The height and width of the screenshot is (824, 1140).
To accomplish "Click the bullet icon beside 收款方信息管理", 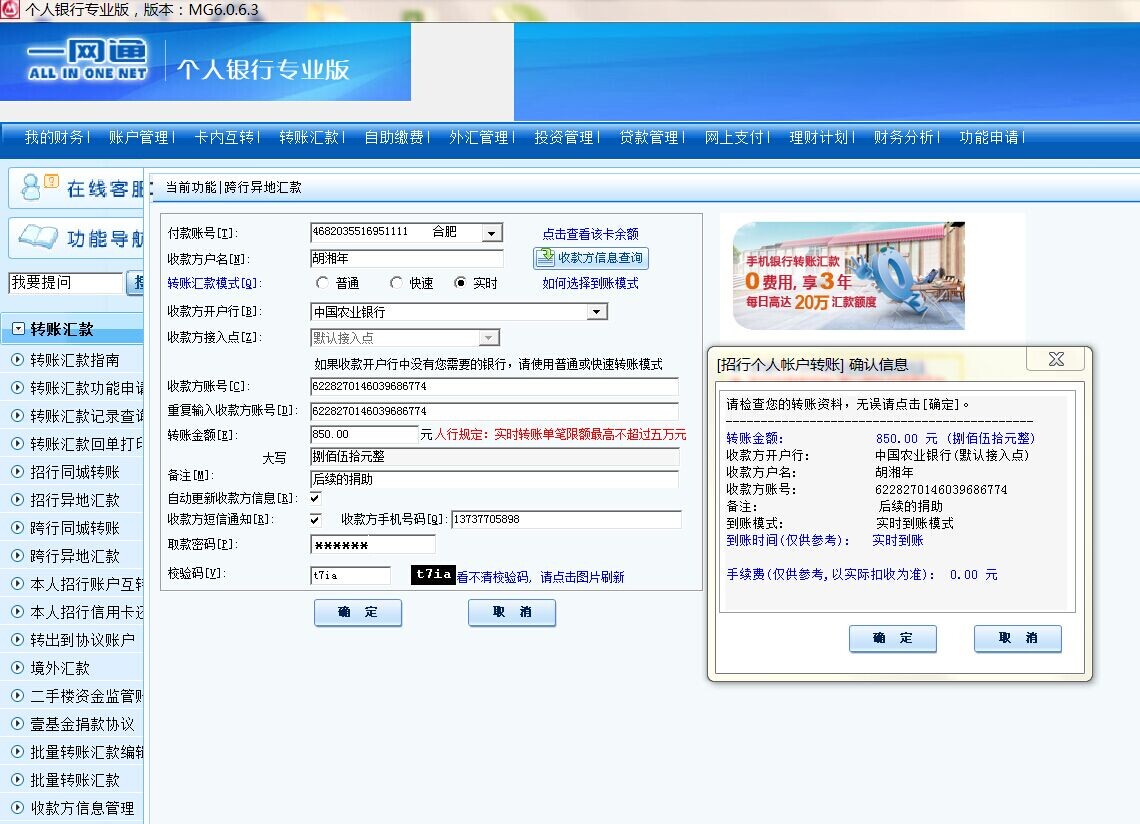I will (17, 807).
